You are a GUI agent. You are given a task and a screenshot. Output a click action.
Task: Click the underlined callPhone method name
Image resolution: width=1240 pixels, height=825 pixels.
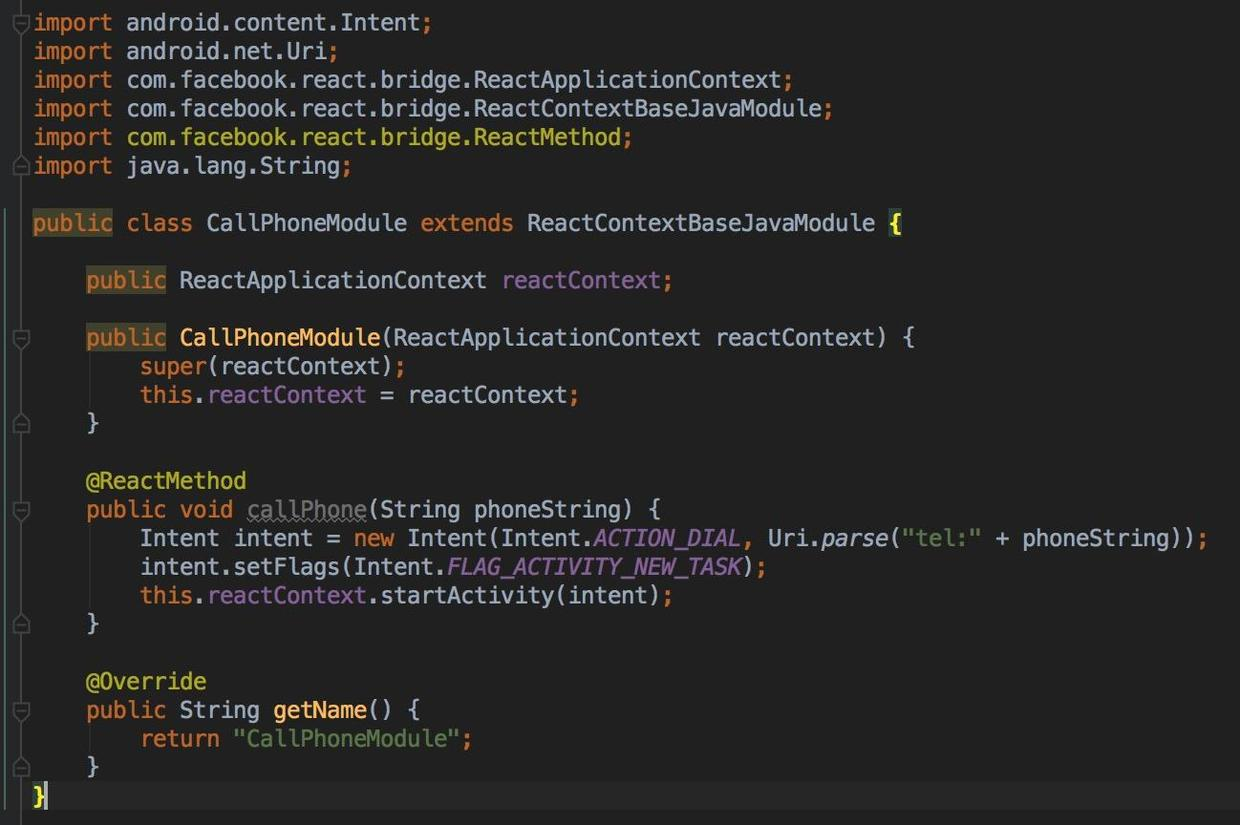[307, 510]
